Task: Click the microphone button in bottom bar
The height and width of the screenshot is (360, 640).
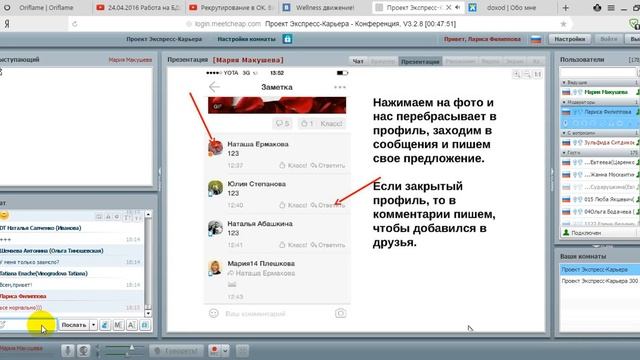Action: pos(68,350)
